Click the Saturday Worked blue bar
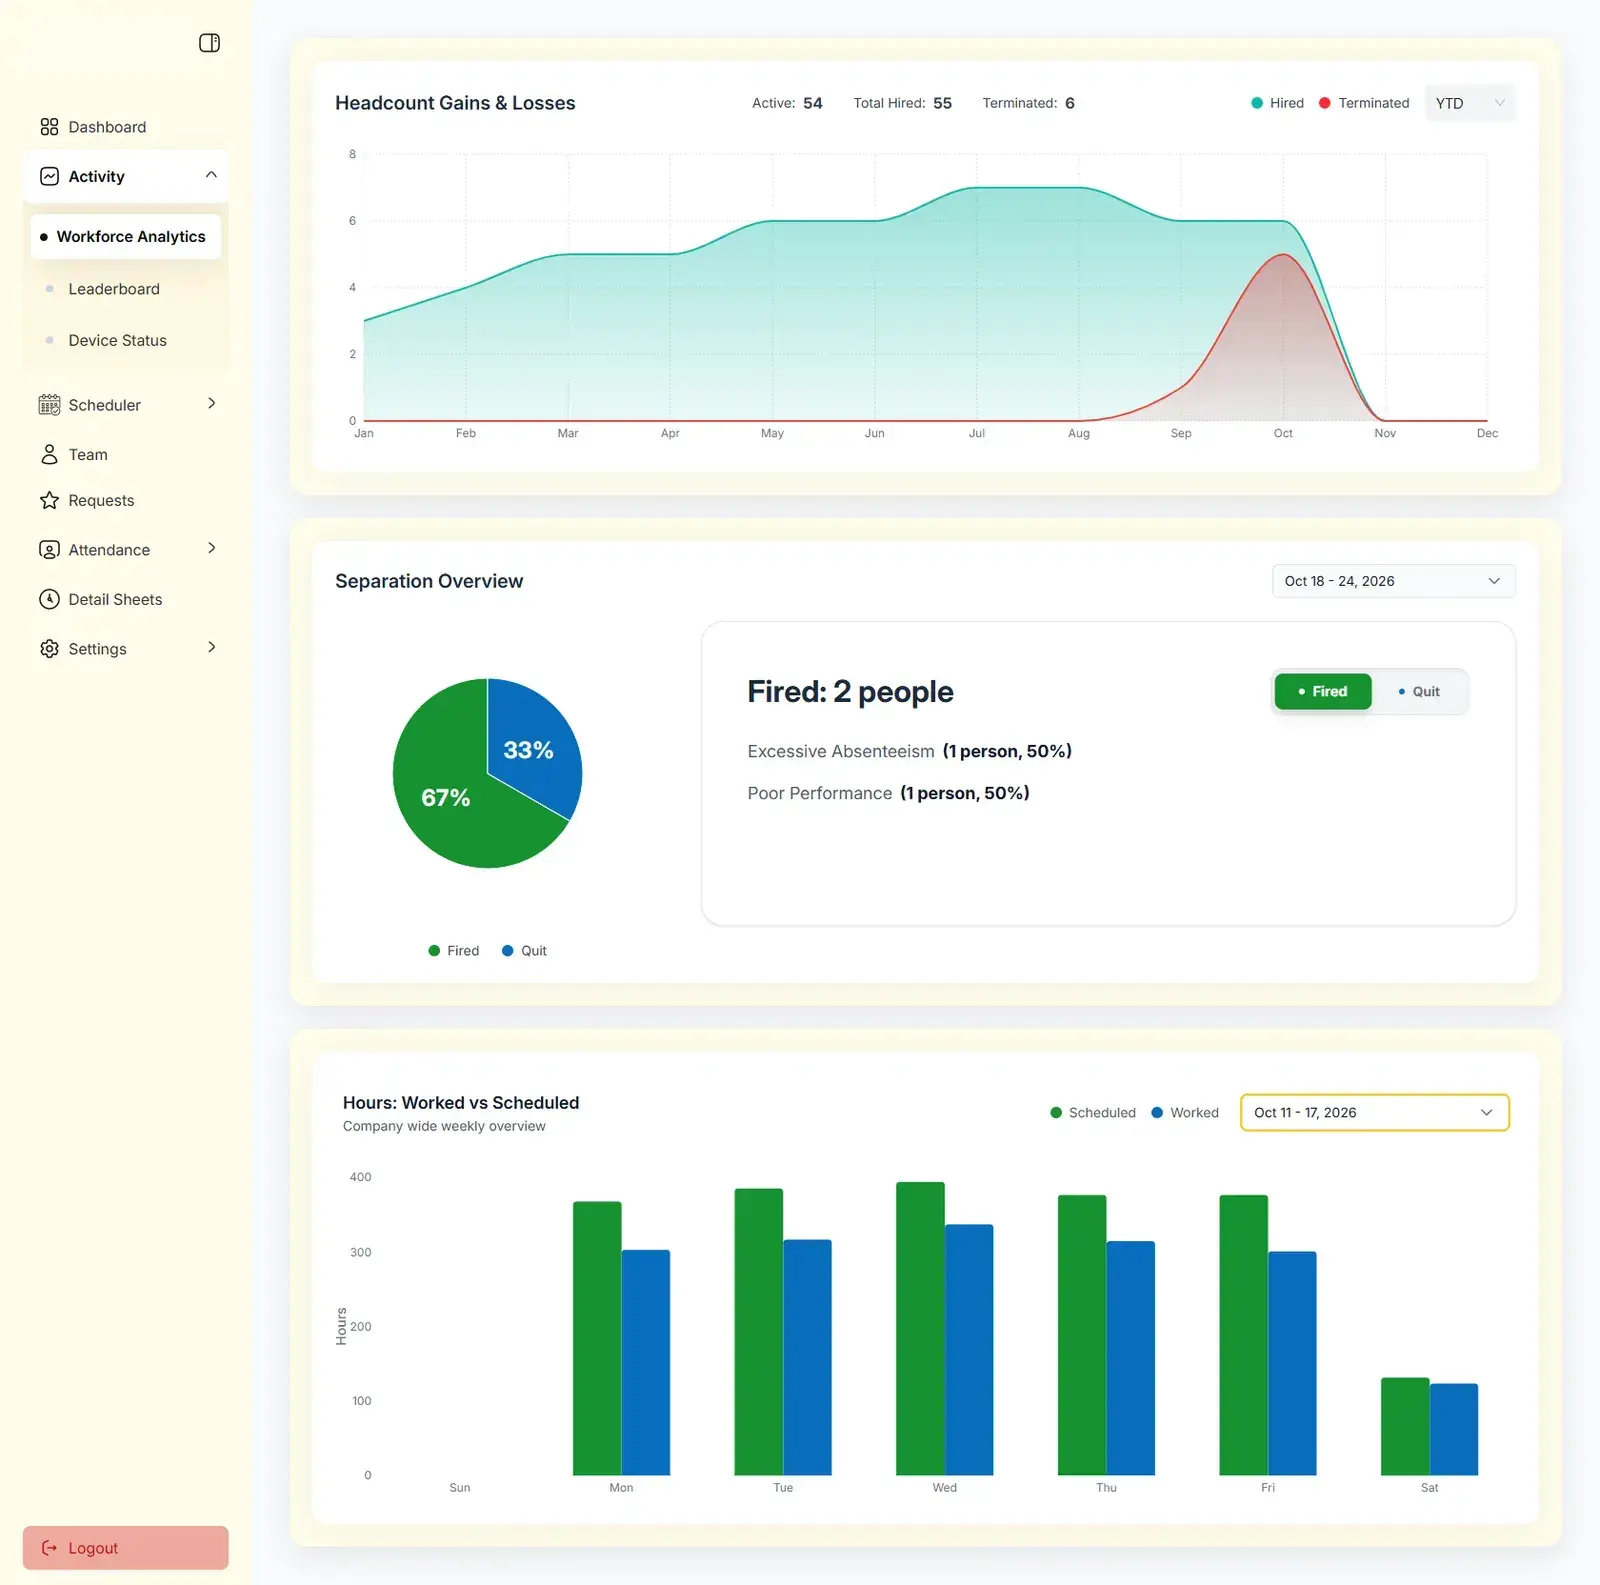Screen dimensions: 1600x1585 tap(1454, 1429)
